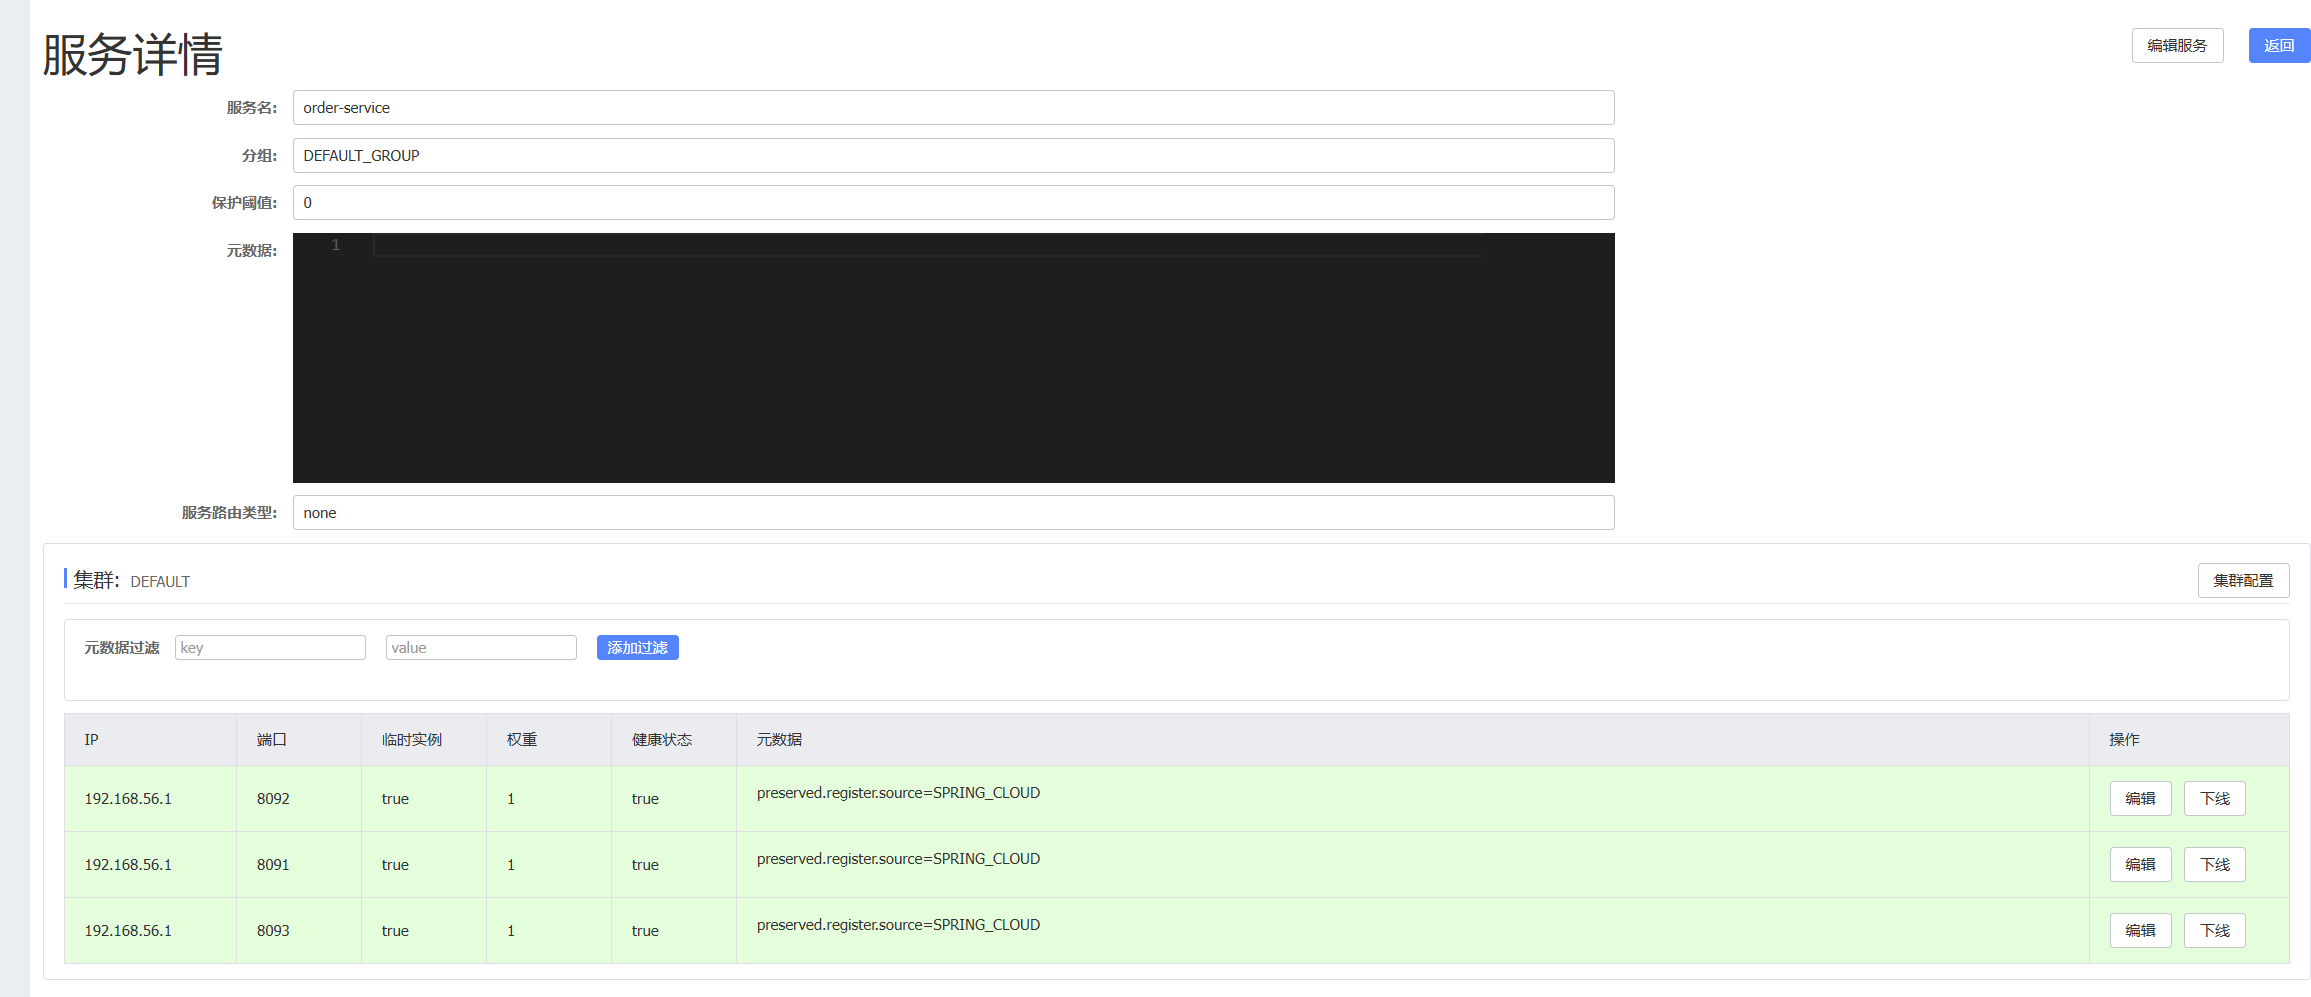Click the 分组 field showing DEFAULT_GROUP
Screen dimensions: 2311x997
(x=952, y=155)
